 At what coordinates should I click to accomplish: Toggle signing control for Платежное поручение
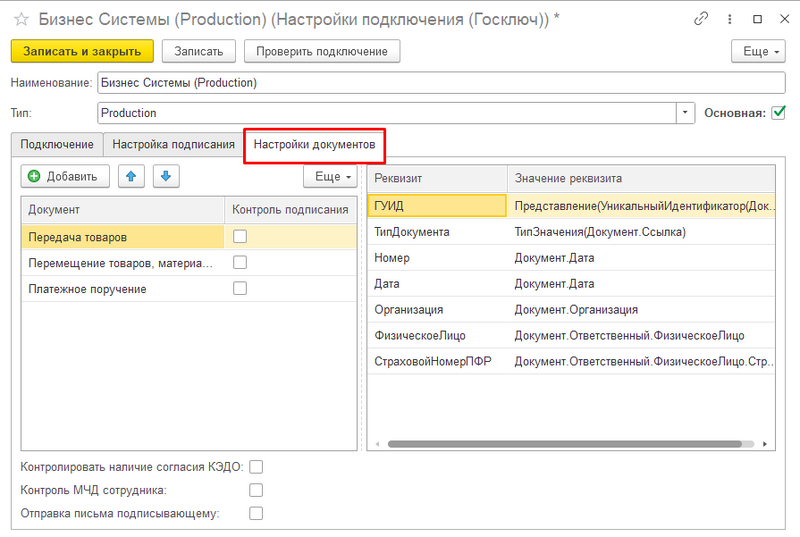(x=240, y=289)
